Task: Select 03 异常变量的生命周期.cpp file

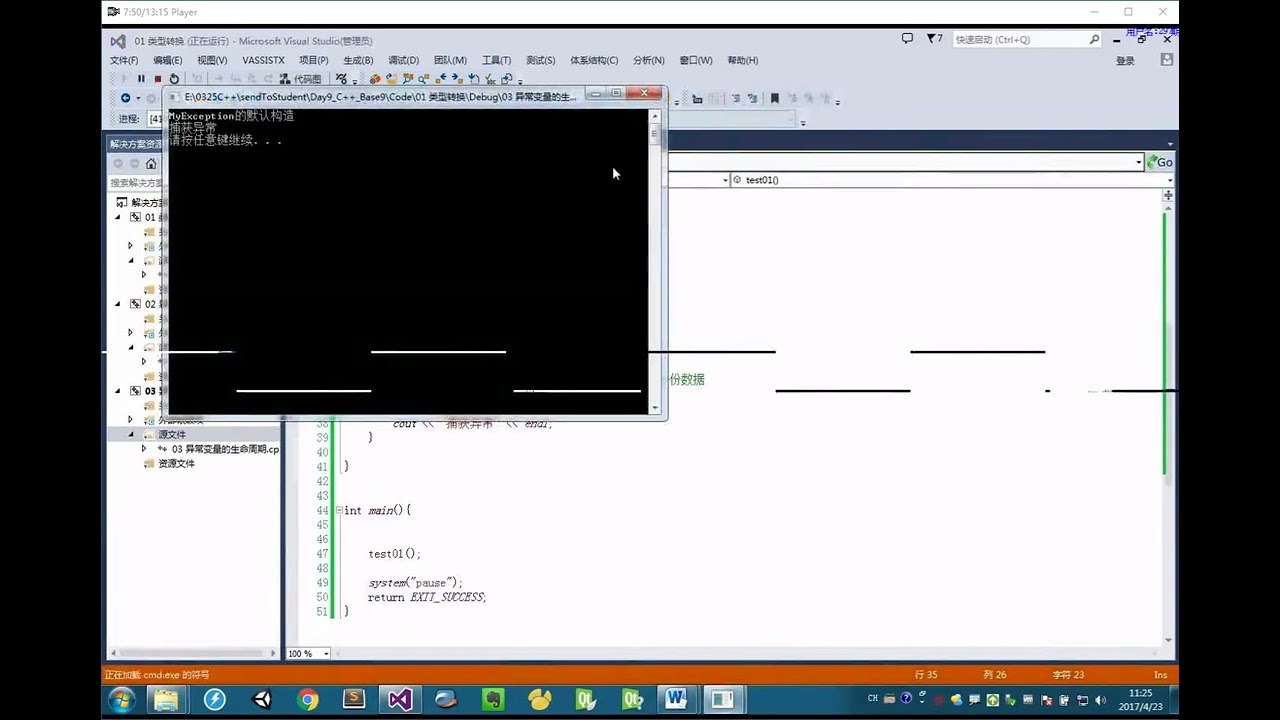Action: click(x=224, y=450)
